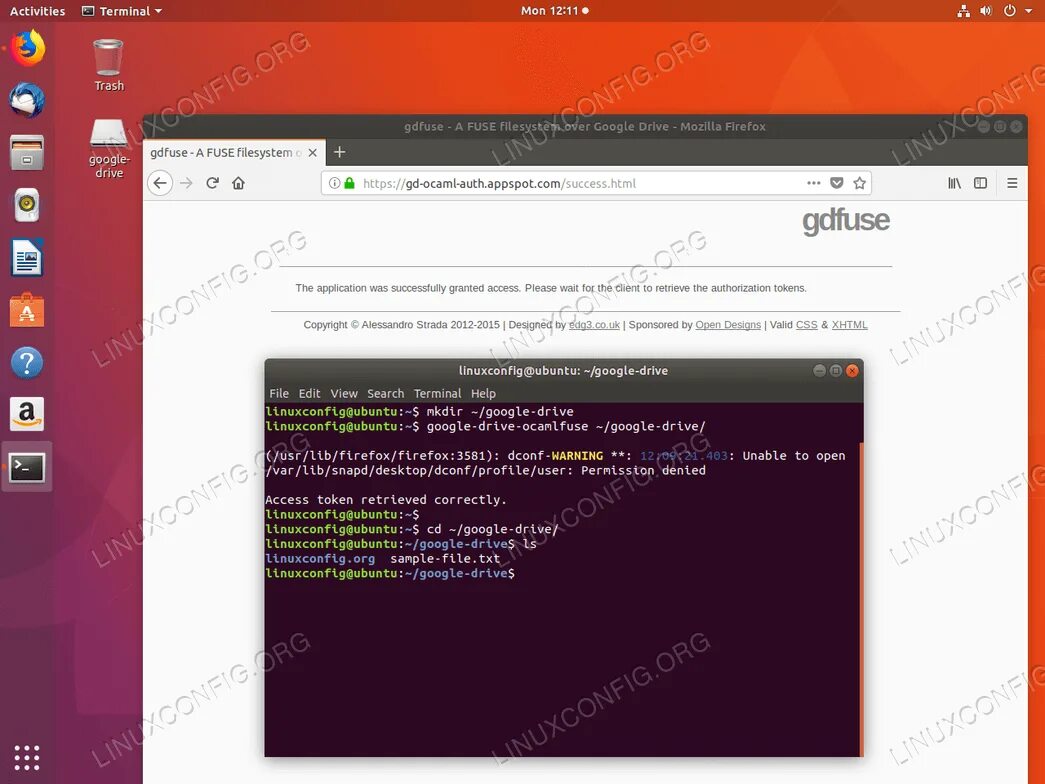Click 'google-drive-ocamlfuse ~/google-drive/' command
The image size is (1045, 784).
click(x=566, y=426)
